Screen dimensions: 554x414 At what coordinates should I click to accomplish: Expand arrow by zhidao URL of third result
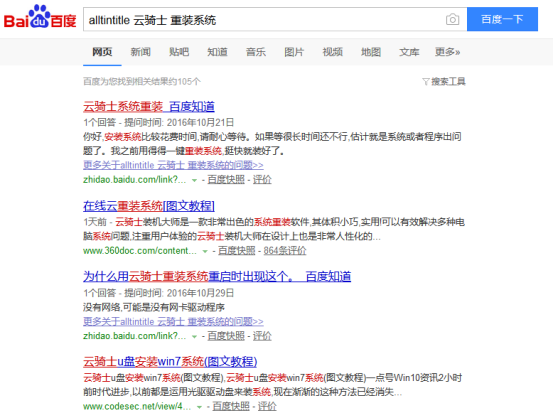[194, 337]
